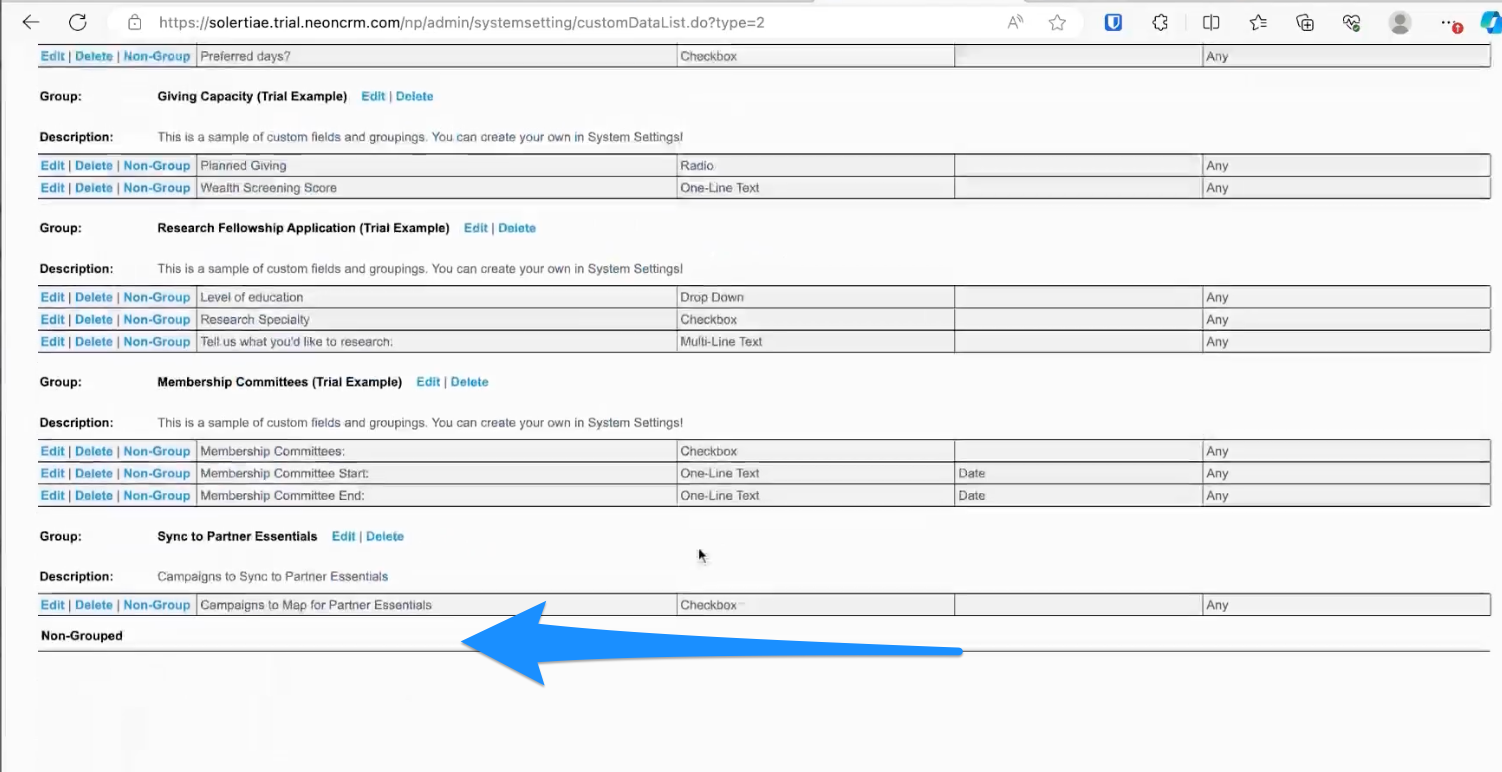Select the 'Wealth Screening Score' field name
This screenshot has height=772, width=1502.
click(268, 188)
